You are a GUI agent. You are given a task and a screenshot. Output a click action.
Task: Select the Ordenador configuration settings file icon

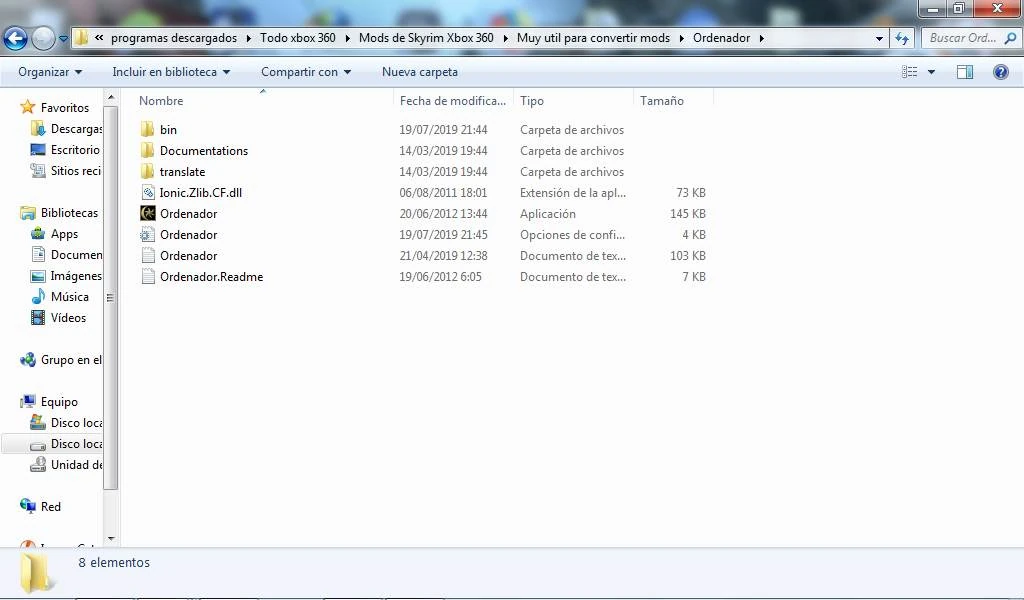tap(148, 234)
